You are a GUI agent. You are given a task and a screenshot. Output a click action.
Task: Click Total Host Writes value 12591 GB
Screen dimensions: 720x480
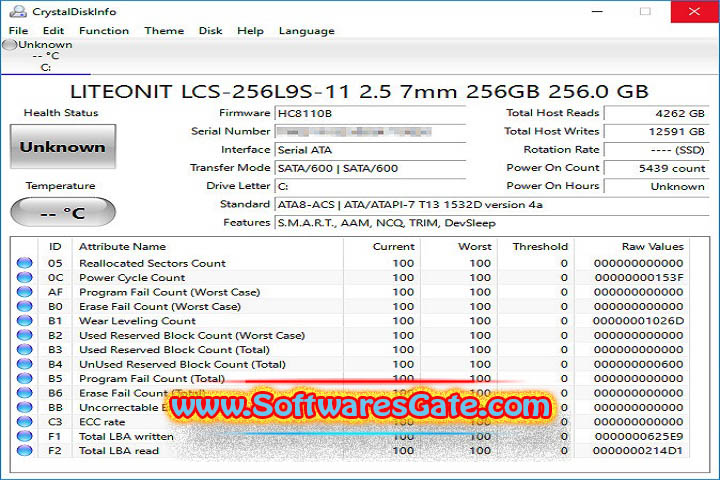coord(656,132)
